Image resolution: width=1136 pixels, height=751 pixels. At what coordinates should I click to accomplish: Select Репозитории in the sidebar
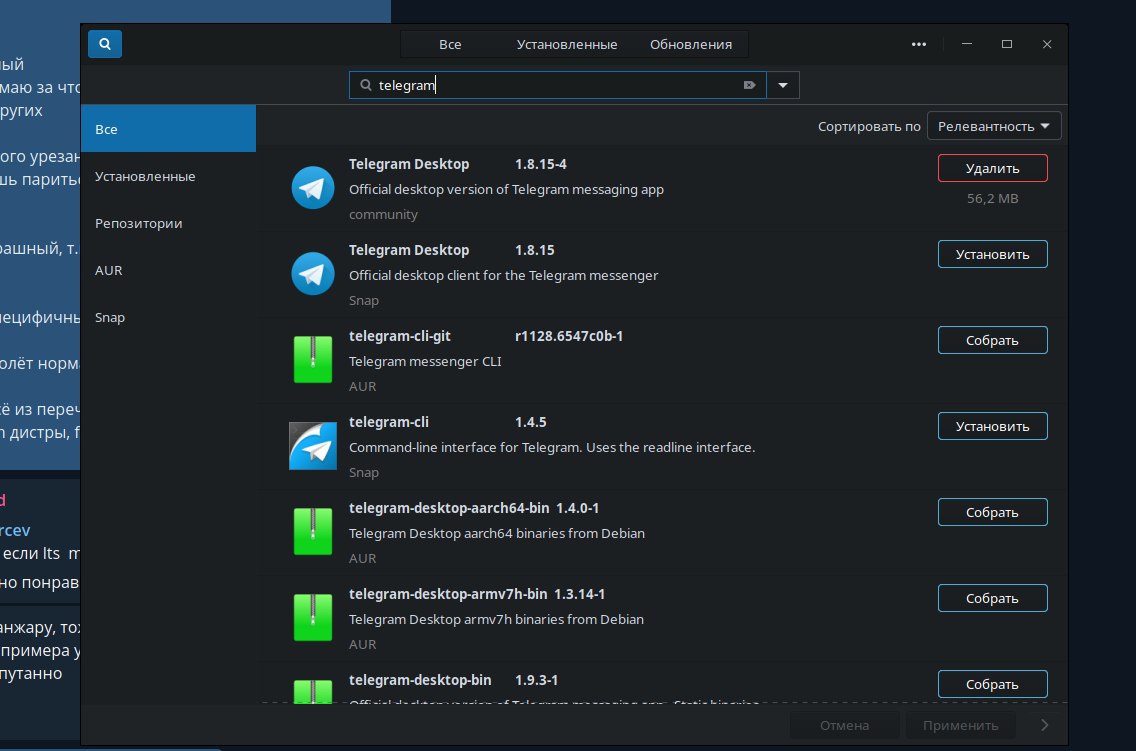tap(168, 223)
